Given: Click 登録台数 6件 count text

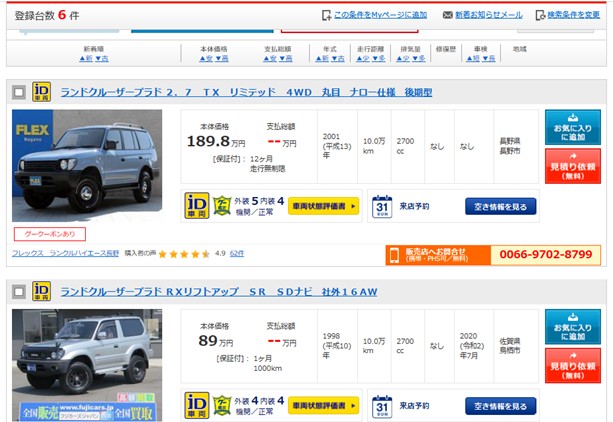Looking at the screenshot, I should (x=47, y=15).
